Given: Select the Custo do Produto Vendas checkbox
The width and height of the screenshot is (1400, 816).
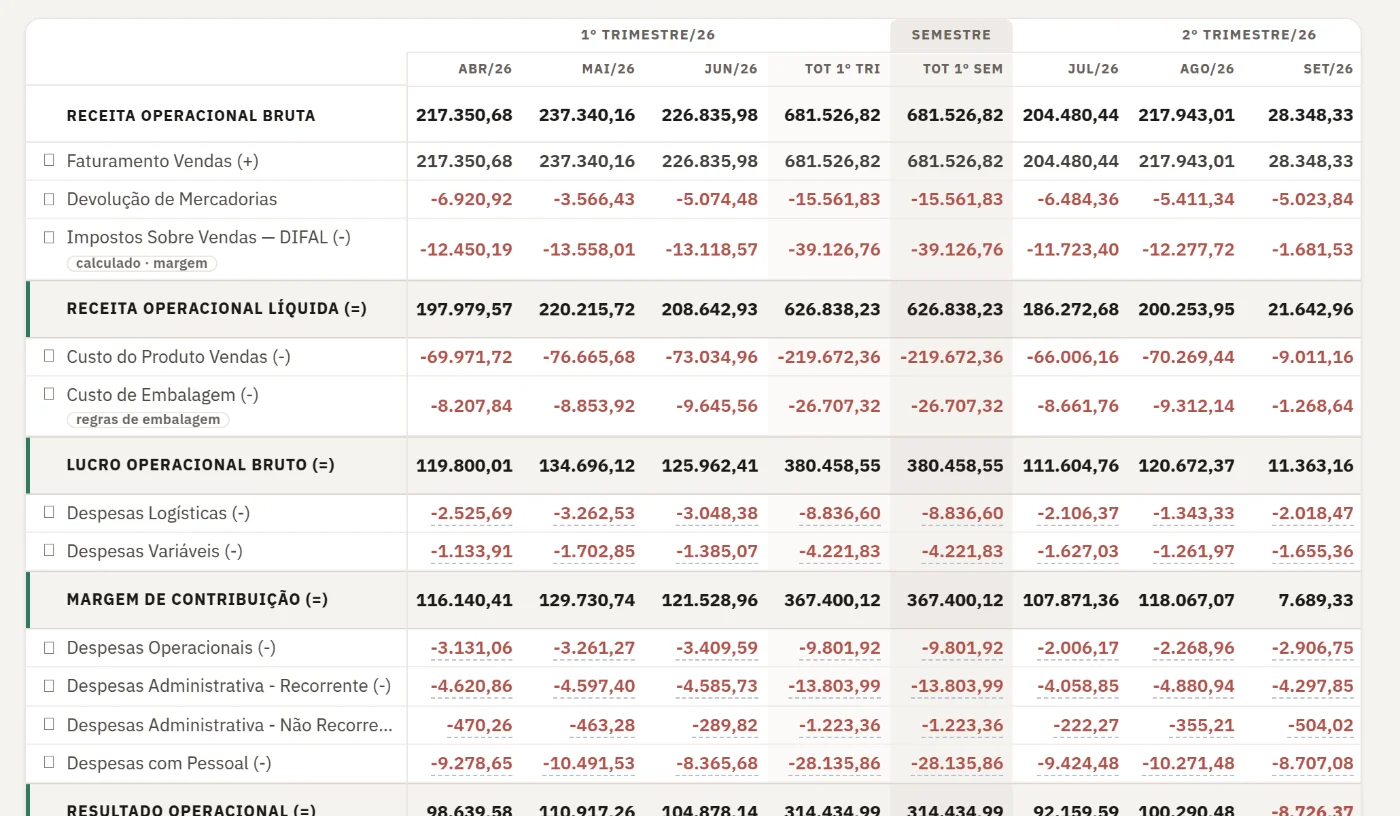Looking at the screenshot, I should click(49, 355).
